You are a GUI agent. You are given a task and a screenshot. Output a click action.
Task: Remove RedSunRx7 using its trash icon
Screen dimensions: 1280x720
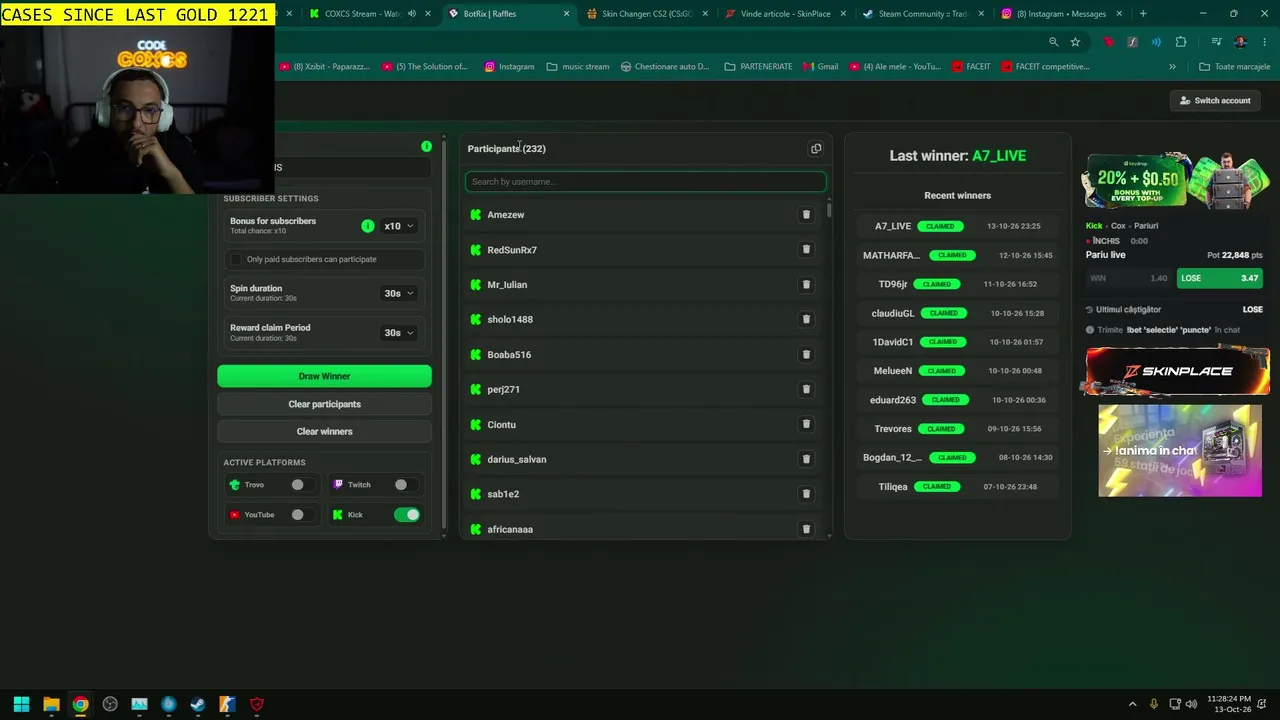[806, 250]
